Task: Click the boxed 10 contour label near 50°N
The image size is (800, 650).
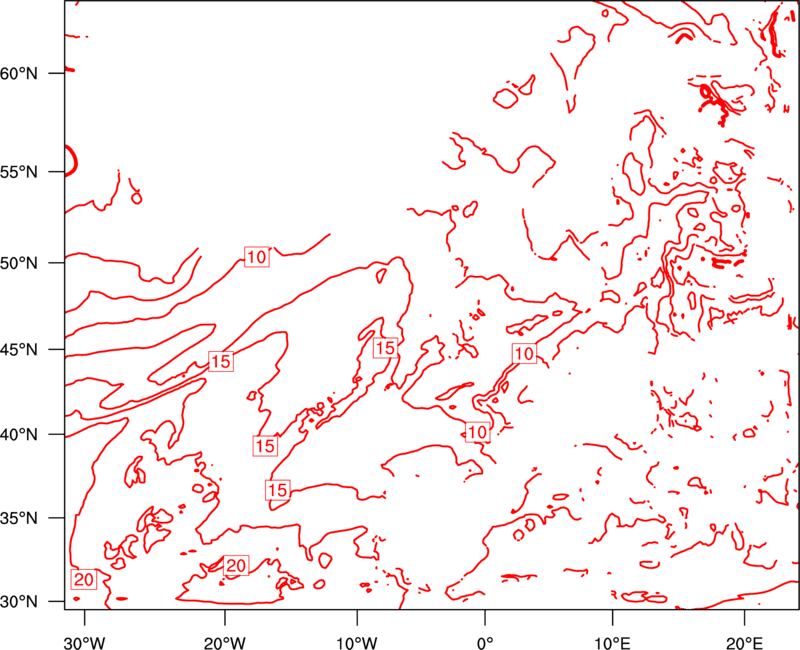Action: [x=257, y=257]
